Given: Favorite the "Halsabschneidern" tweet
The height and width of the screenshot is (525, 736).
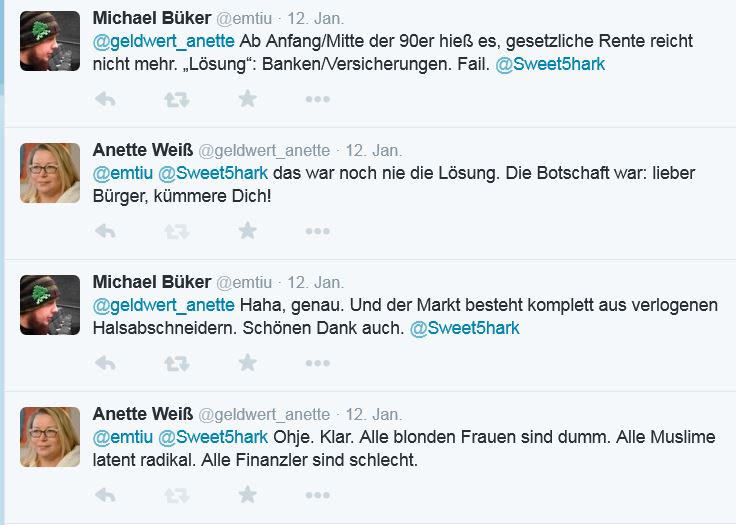Looking at the screenshot, I should tap(247, 363).
